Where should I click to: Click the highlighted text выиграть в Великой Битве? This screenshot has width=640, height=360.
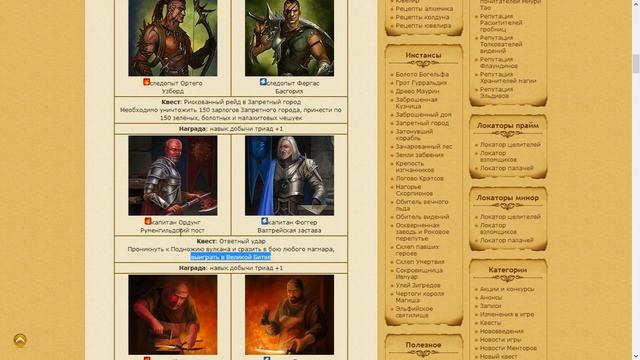pos(231,257)
